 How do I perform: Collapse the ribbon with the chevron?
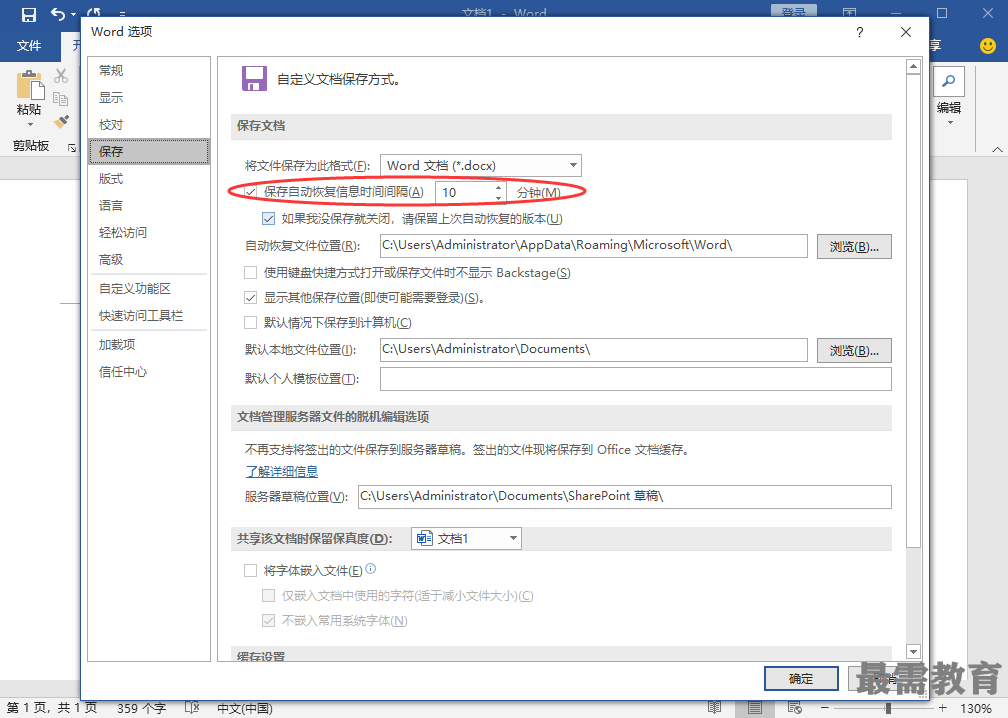[997, 149]
